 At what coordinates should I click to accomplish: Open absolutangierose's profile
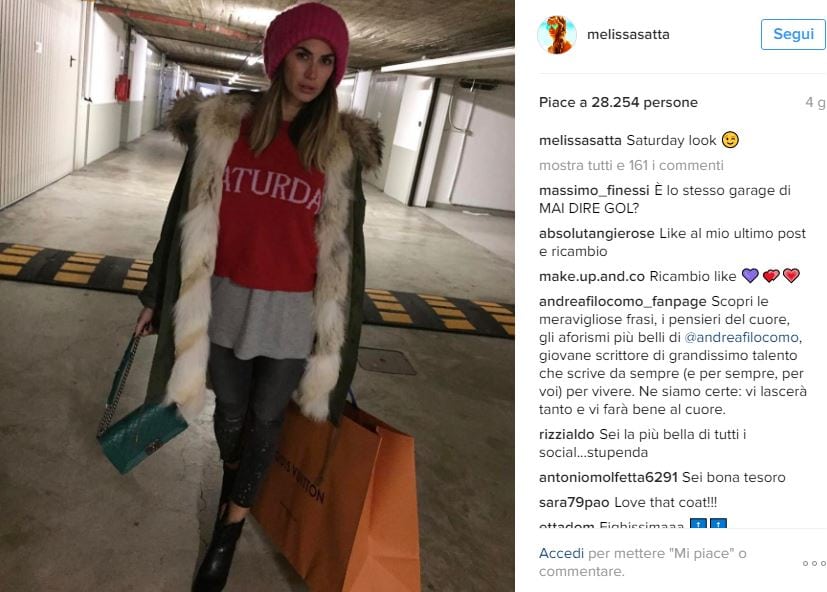(x=597, y=233)
